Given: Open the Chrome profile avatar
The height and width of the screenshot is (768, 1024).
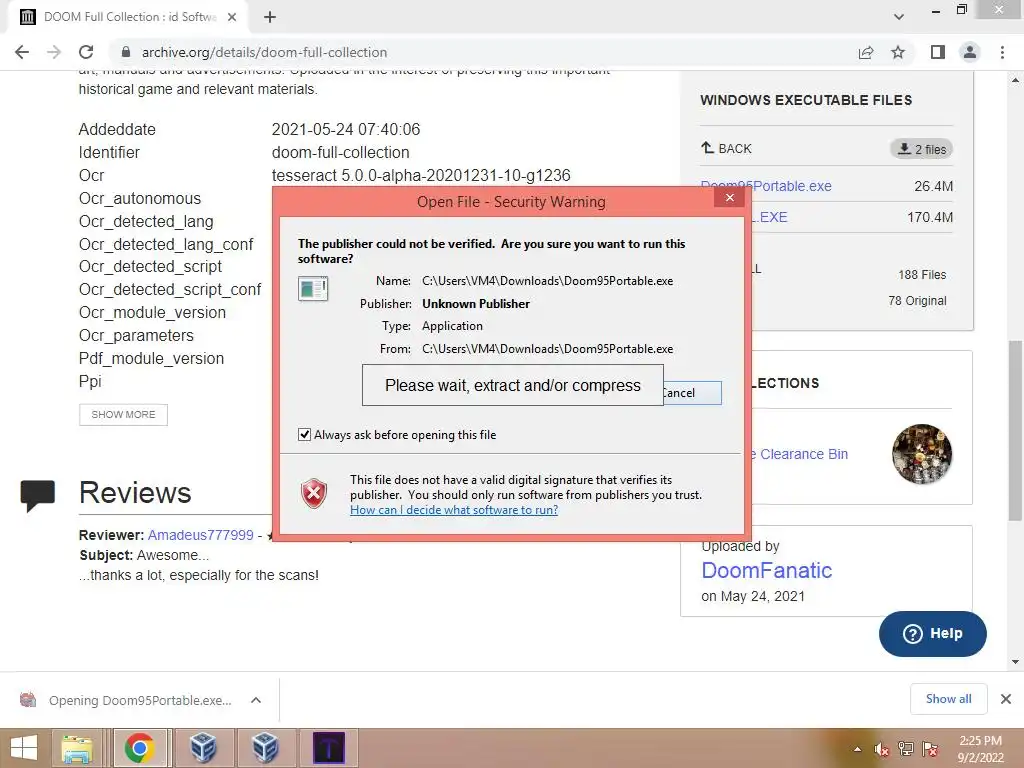Looking at the screenshot, I should (x=970, y=52).
